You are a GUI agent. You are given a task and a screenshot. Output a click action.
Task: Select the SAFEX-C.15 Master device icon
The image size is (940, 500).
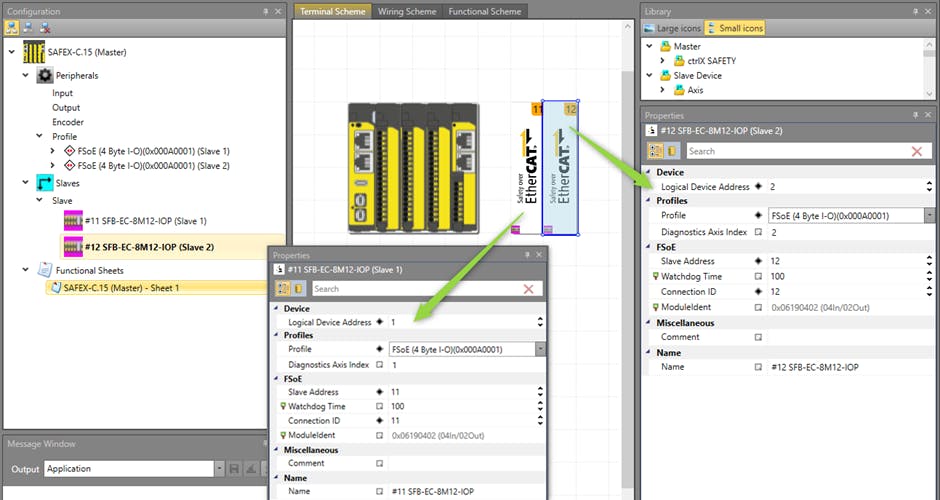tap(35, 52)
